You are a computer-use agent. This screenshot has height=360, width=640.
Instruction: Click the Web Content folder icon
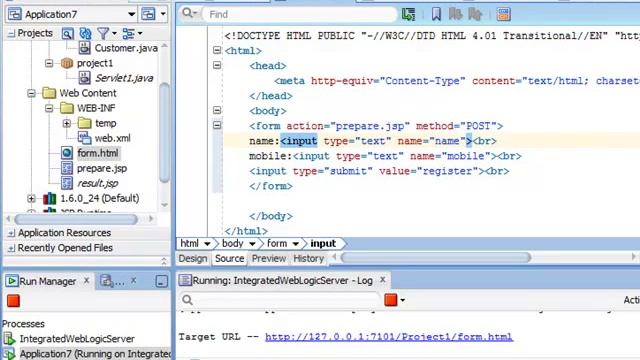[49, 93]
